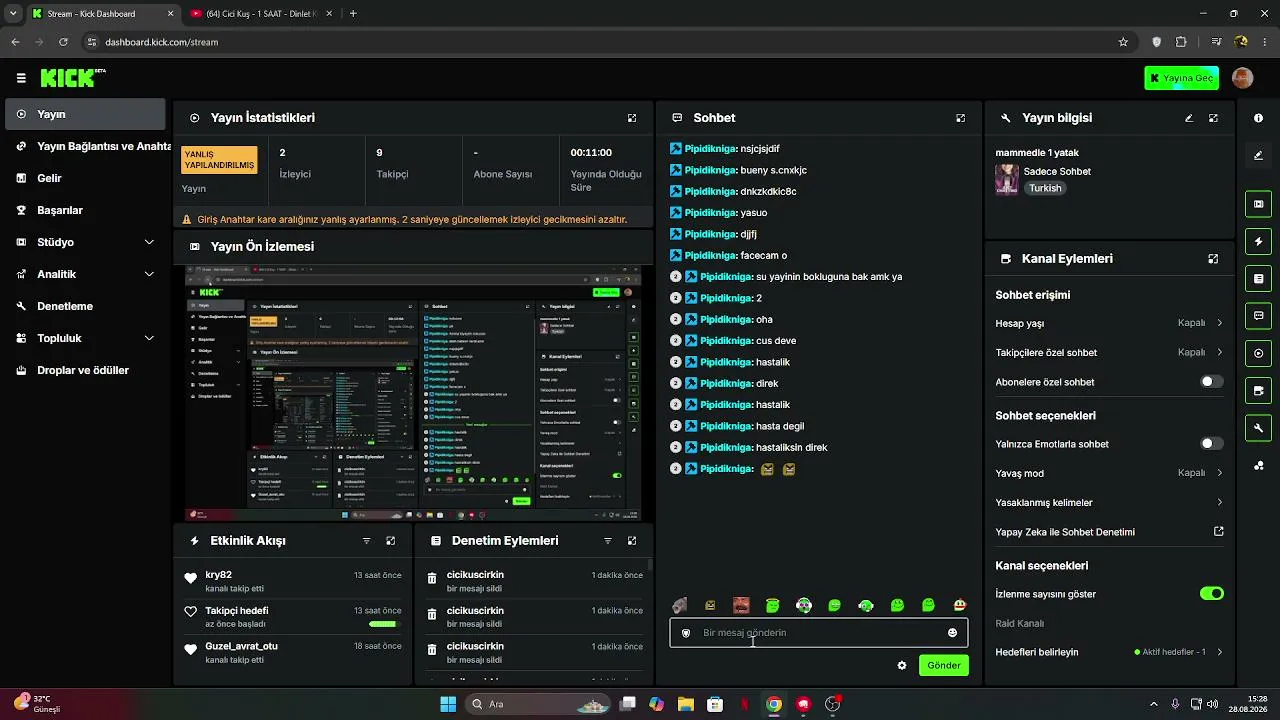Open chat settings gear beside Gönder

coord(902,665)
